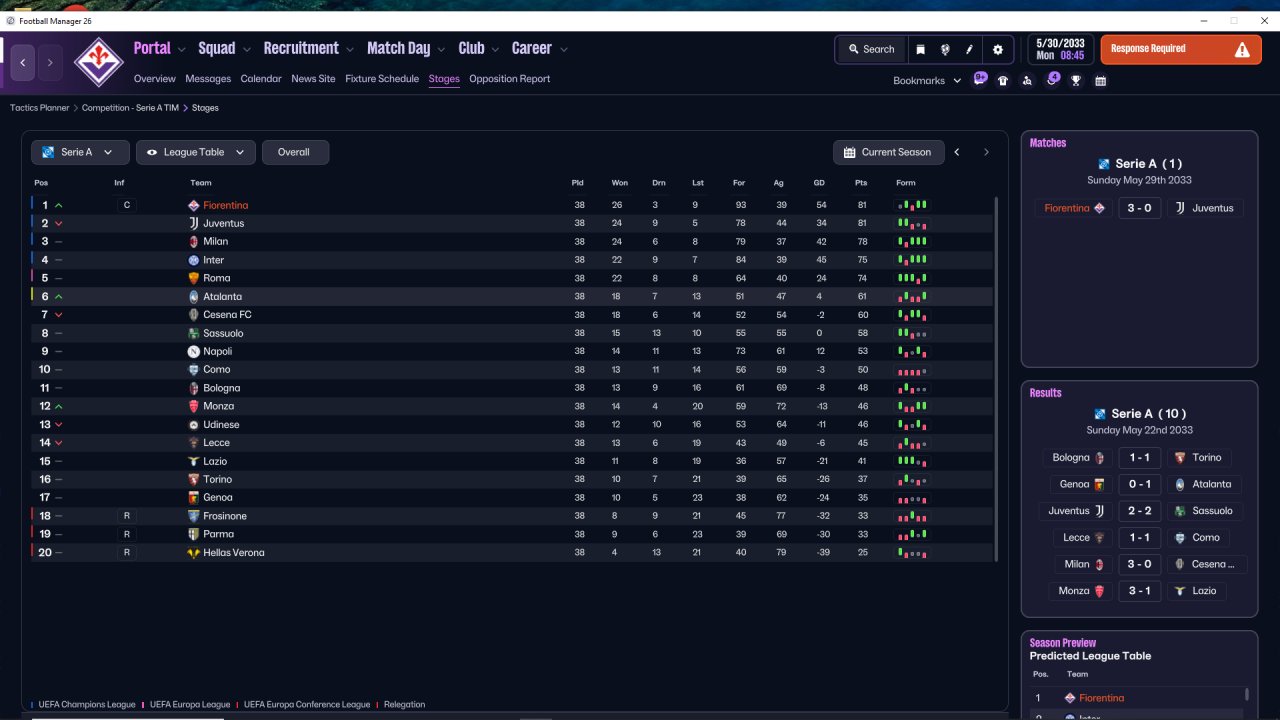The image size is (1280, 720).
Task: Click the Predicted League Table scrollbar
Action: click(x=1247, y=694)
